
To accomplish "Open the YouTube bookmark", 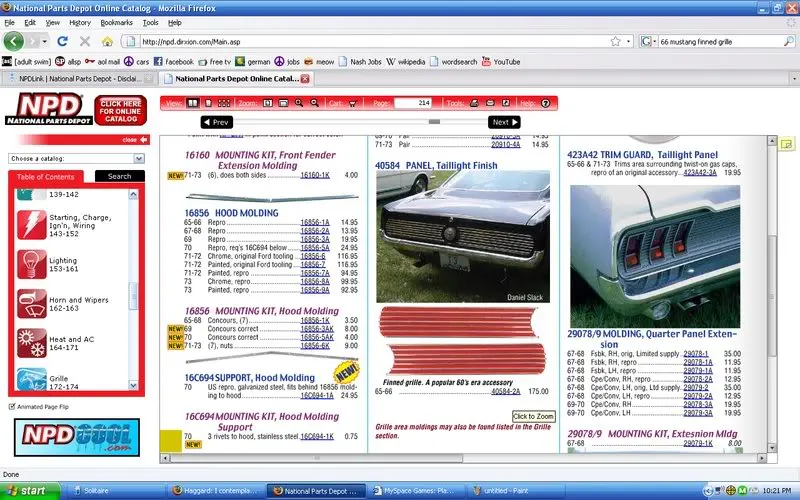I will pyautogui.click(x=501, y=62).
